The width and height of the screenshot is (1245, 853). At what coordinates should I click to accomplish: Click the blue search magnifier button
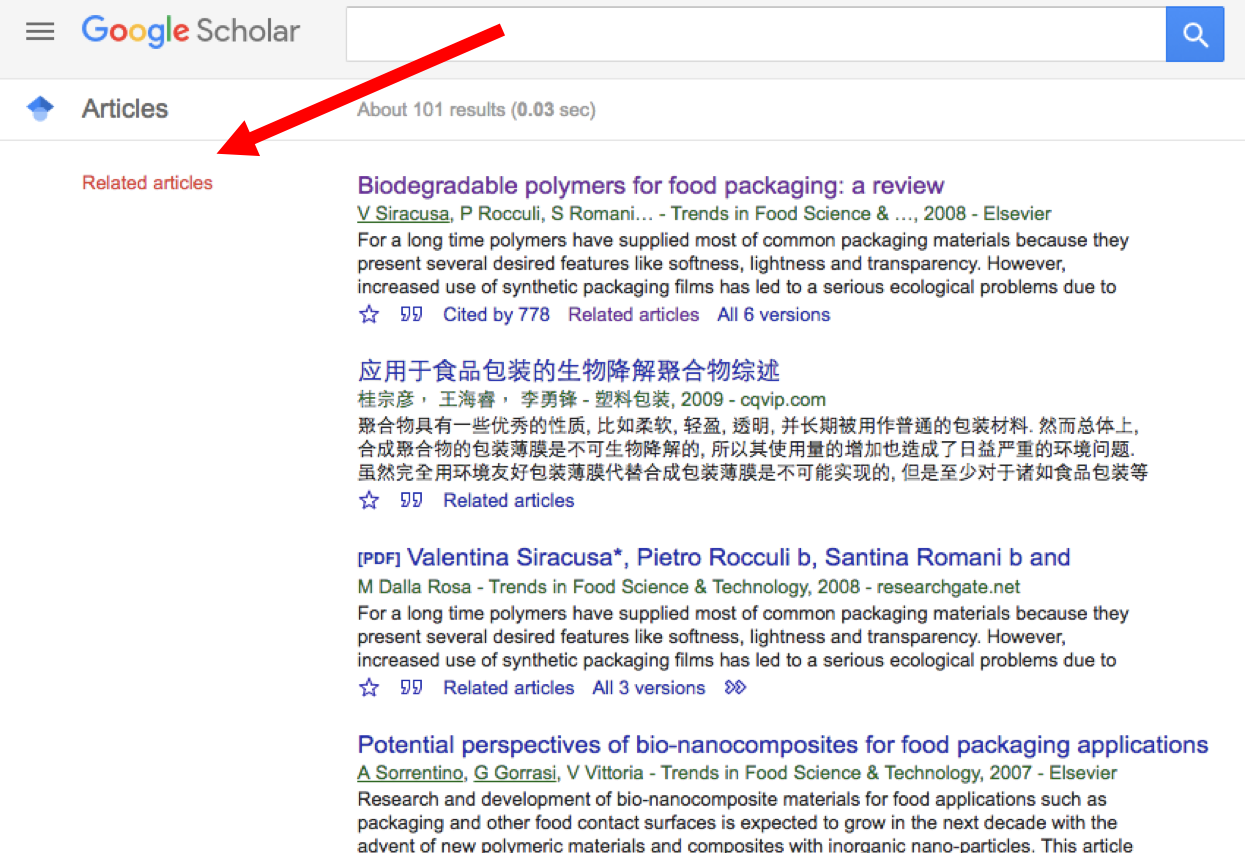point(1195,35)
